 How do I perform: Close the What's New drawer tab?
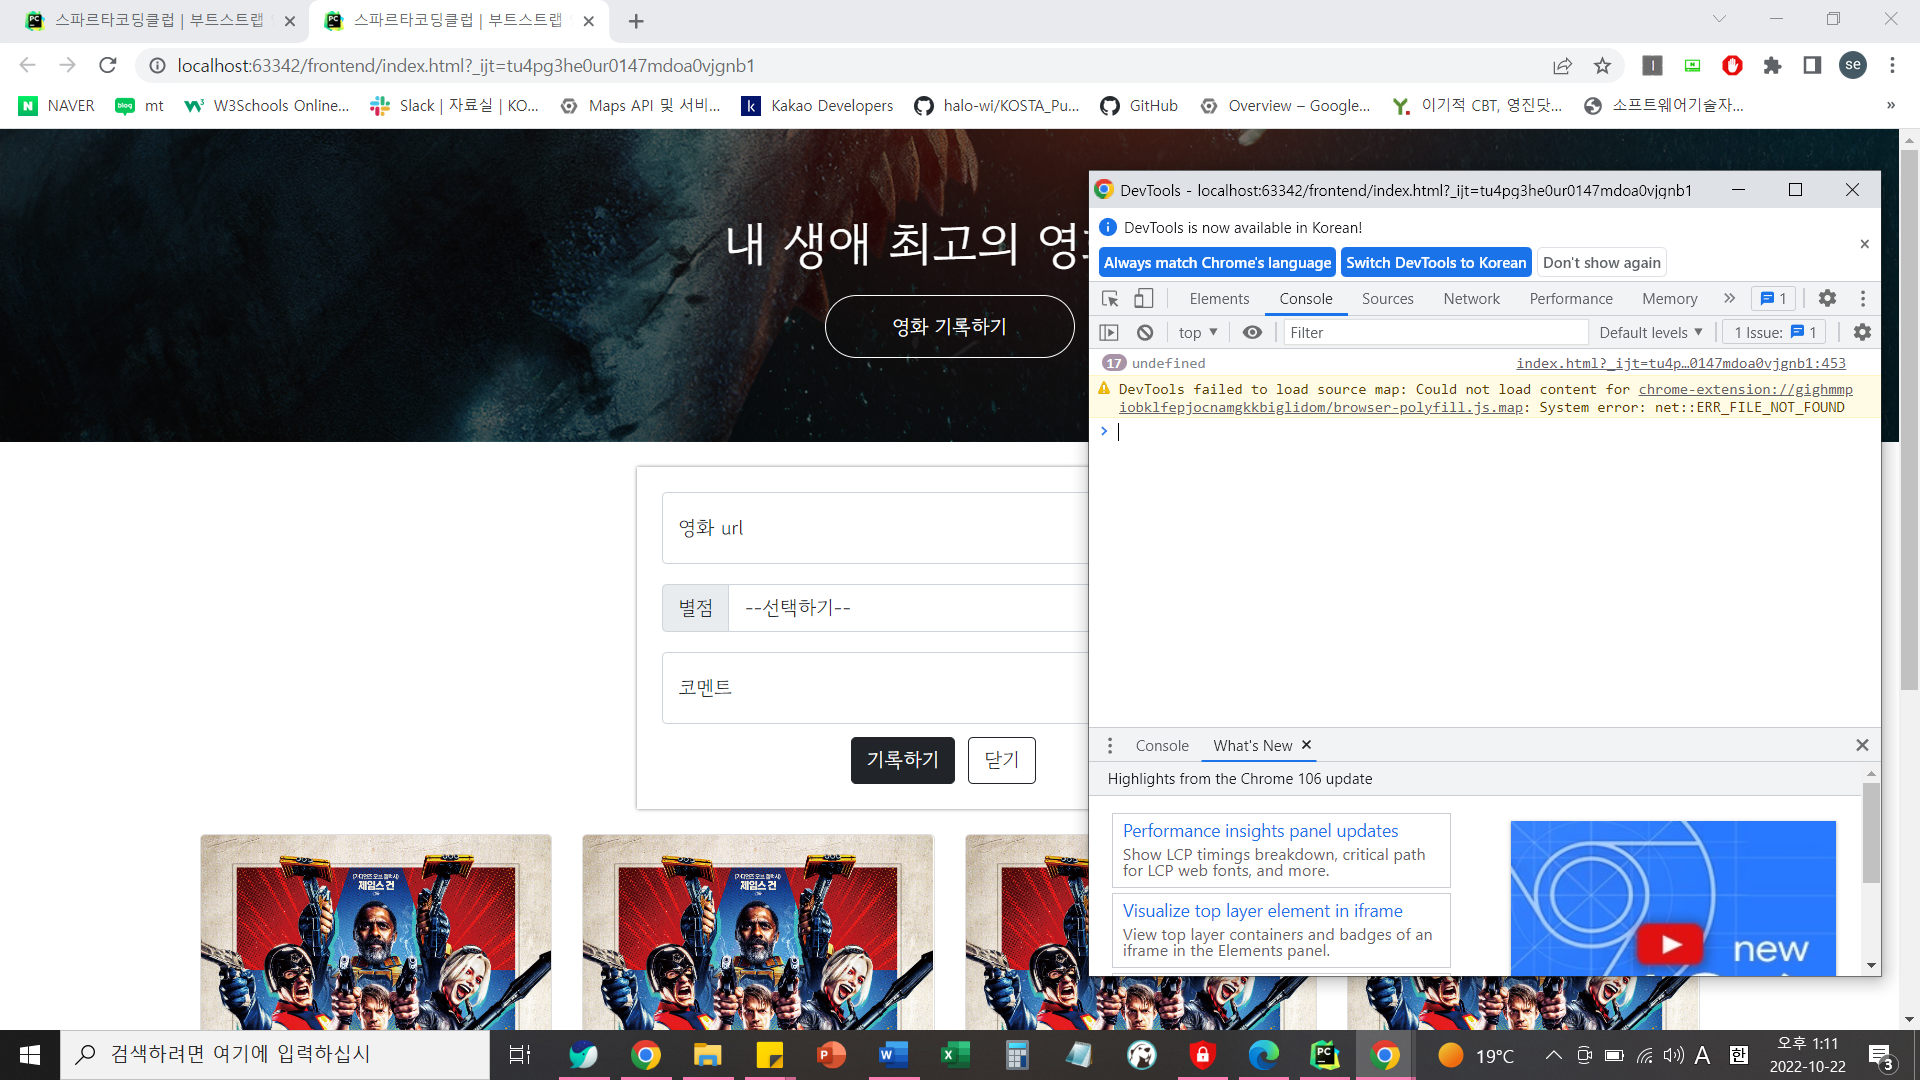(1306, 745)
